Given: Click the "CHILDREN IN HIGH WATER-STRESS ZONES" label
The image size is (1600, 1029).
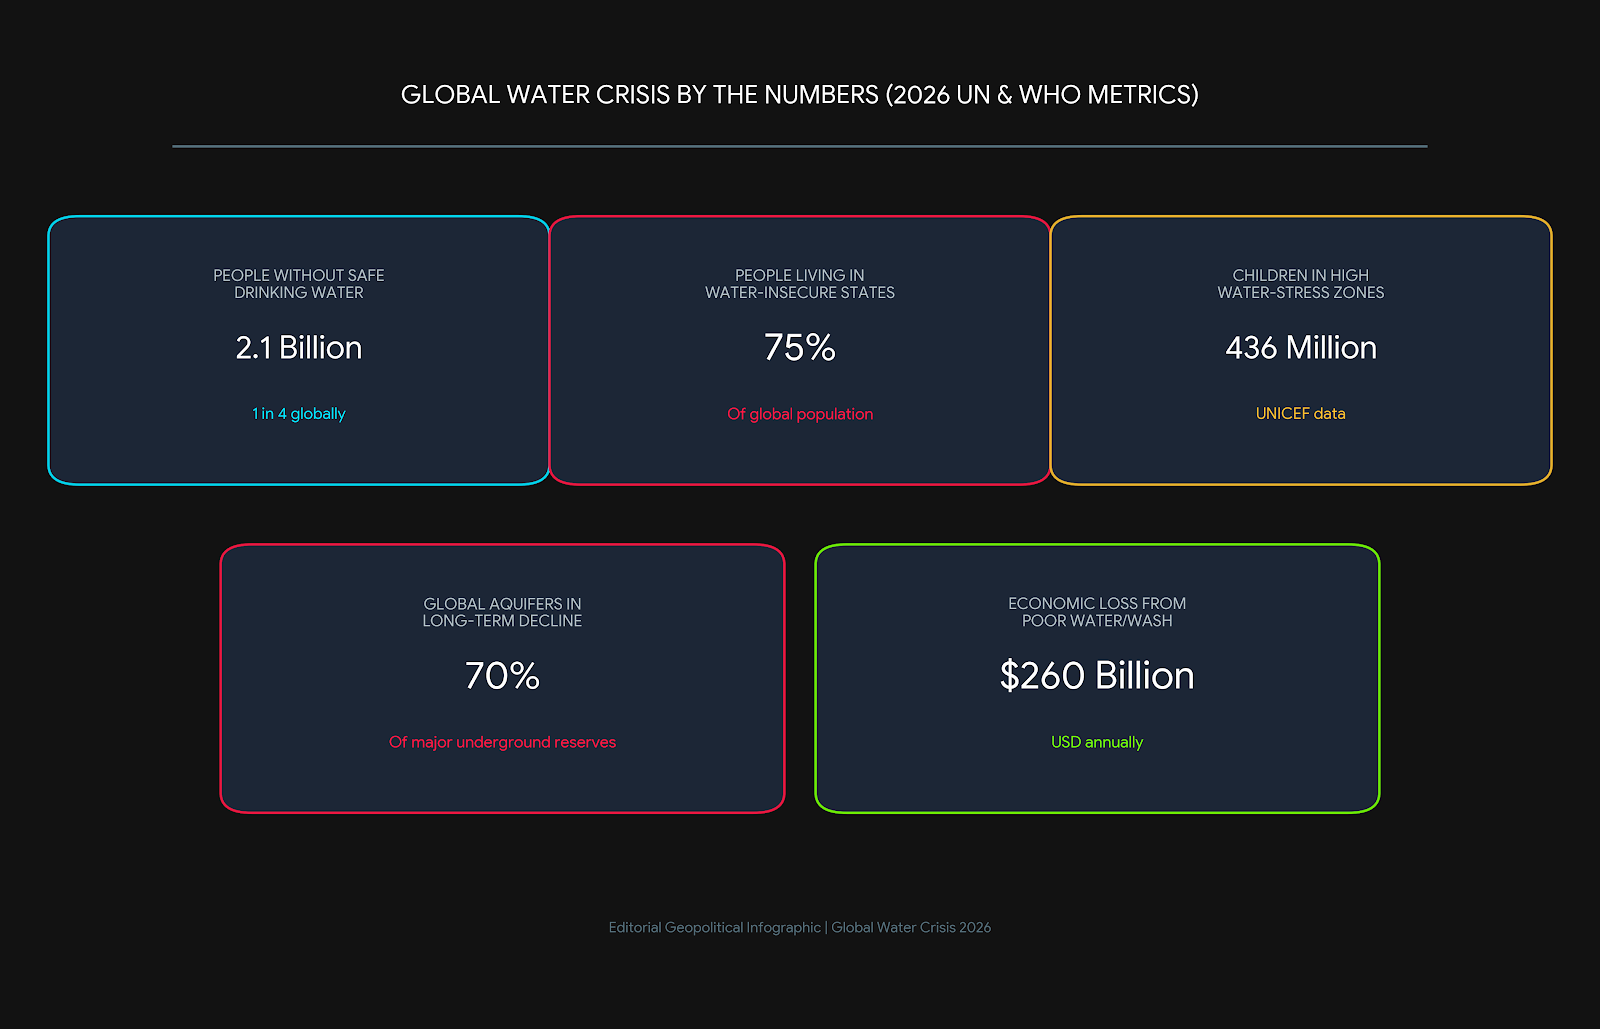Looking at the screenshot, I should click(1301, 284).
